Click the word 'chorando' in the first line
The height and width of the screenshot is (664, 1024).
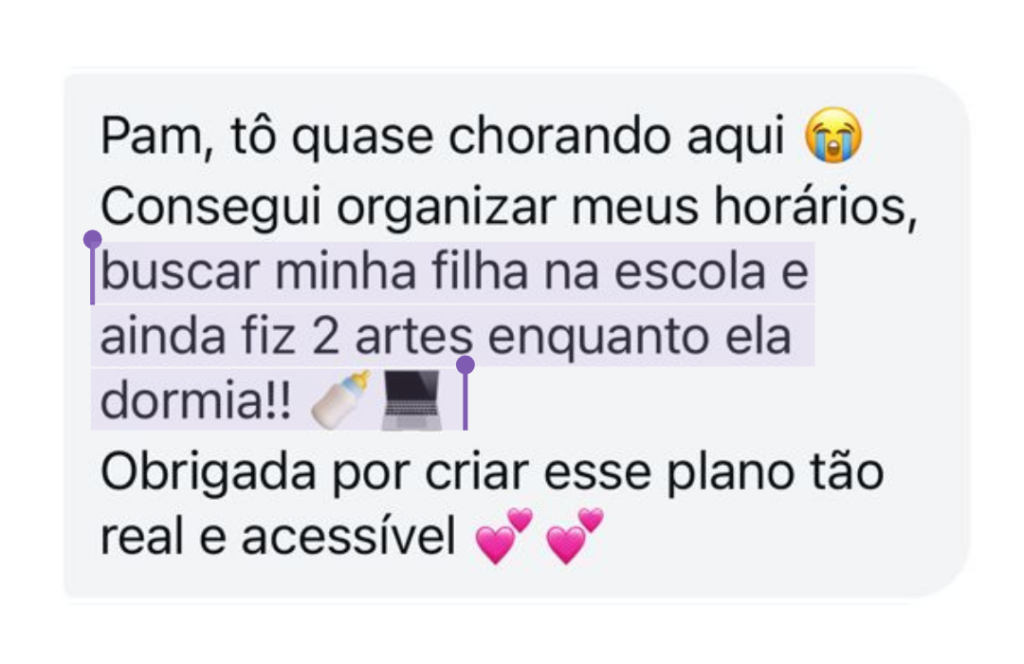[560, 136]
